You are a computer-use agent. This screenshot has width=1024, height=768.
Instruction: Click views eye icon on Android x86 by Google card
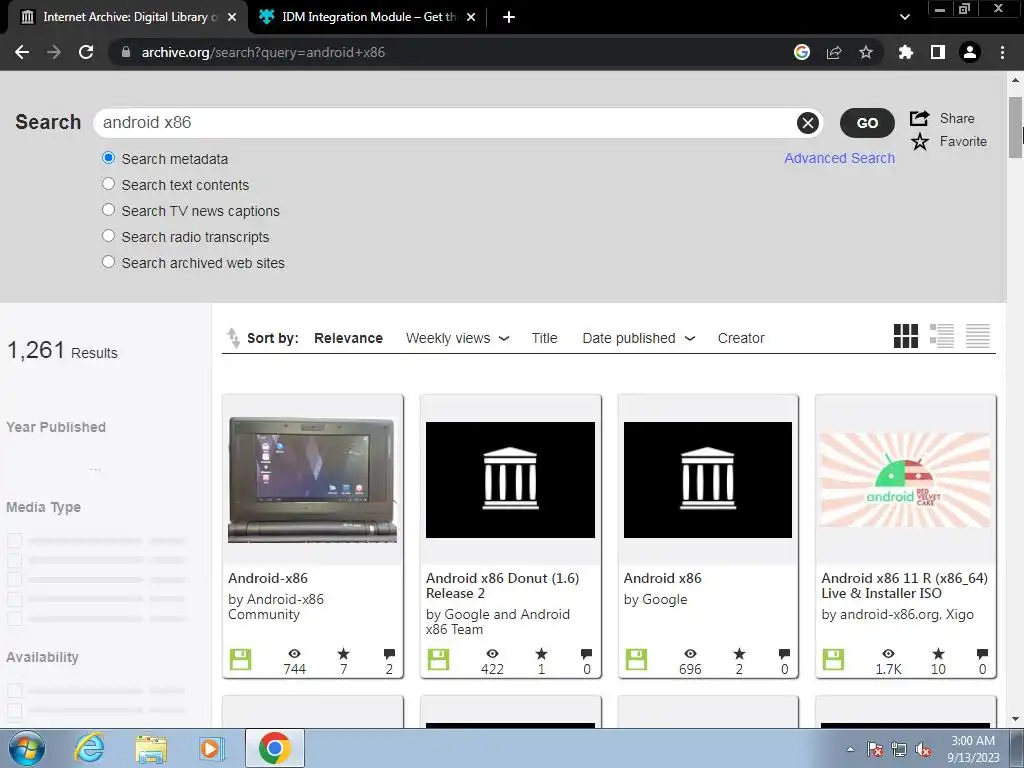[690, 654]
